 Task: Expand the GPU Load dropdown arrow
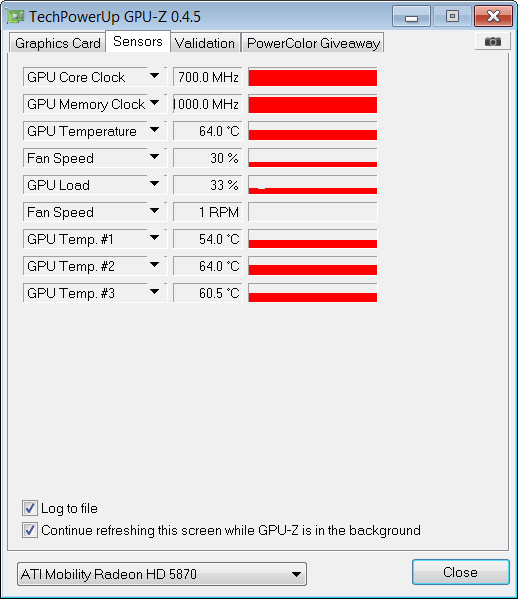click(x=154, y=184)
